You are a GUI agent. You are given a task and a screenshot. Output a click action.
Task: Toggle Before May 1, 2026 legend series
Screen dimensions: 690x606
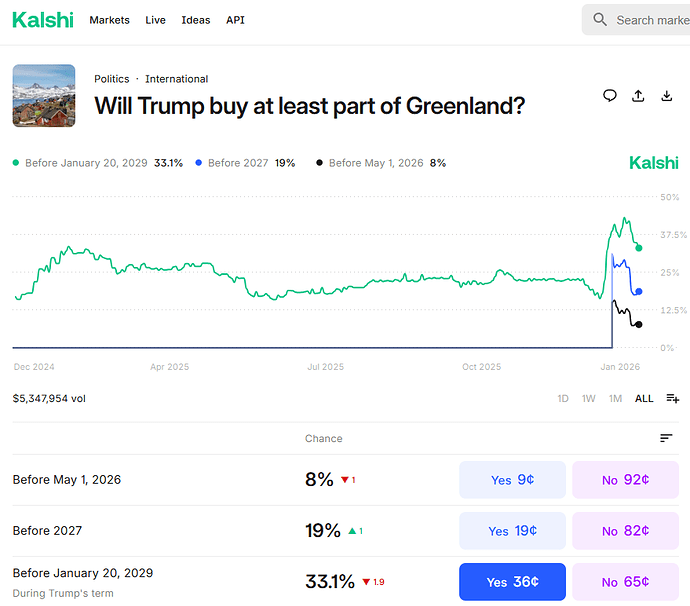(379, 163)
